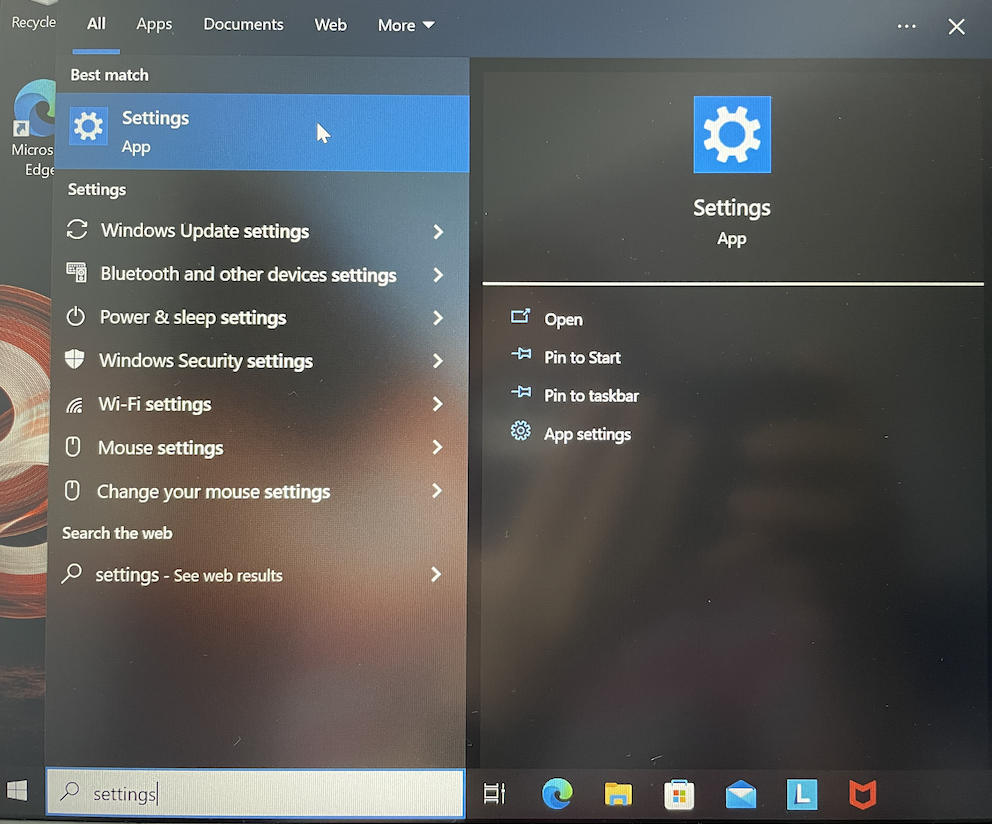The image size is (992, 824).
Task: Expand Windows Security settings chevron
Action: click(x=438, y=361)
